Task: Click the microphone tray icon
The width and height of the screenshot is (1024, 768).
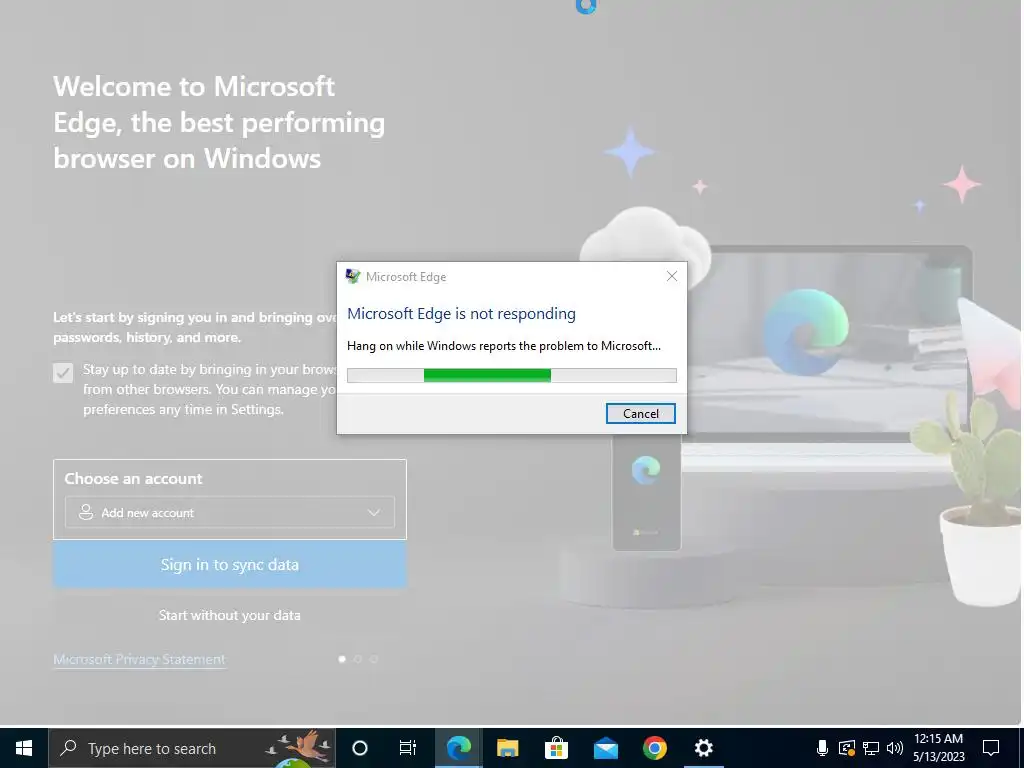Action: 822,748
